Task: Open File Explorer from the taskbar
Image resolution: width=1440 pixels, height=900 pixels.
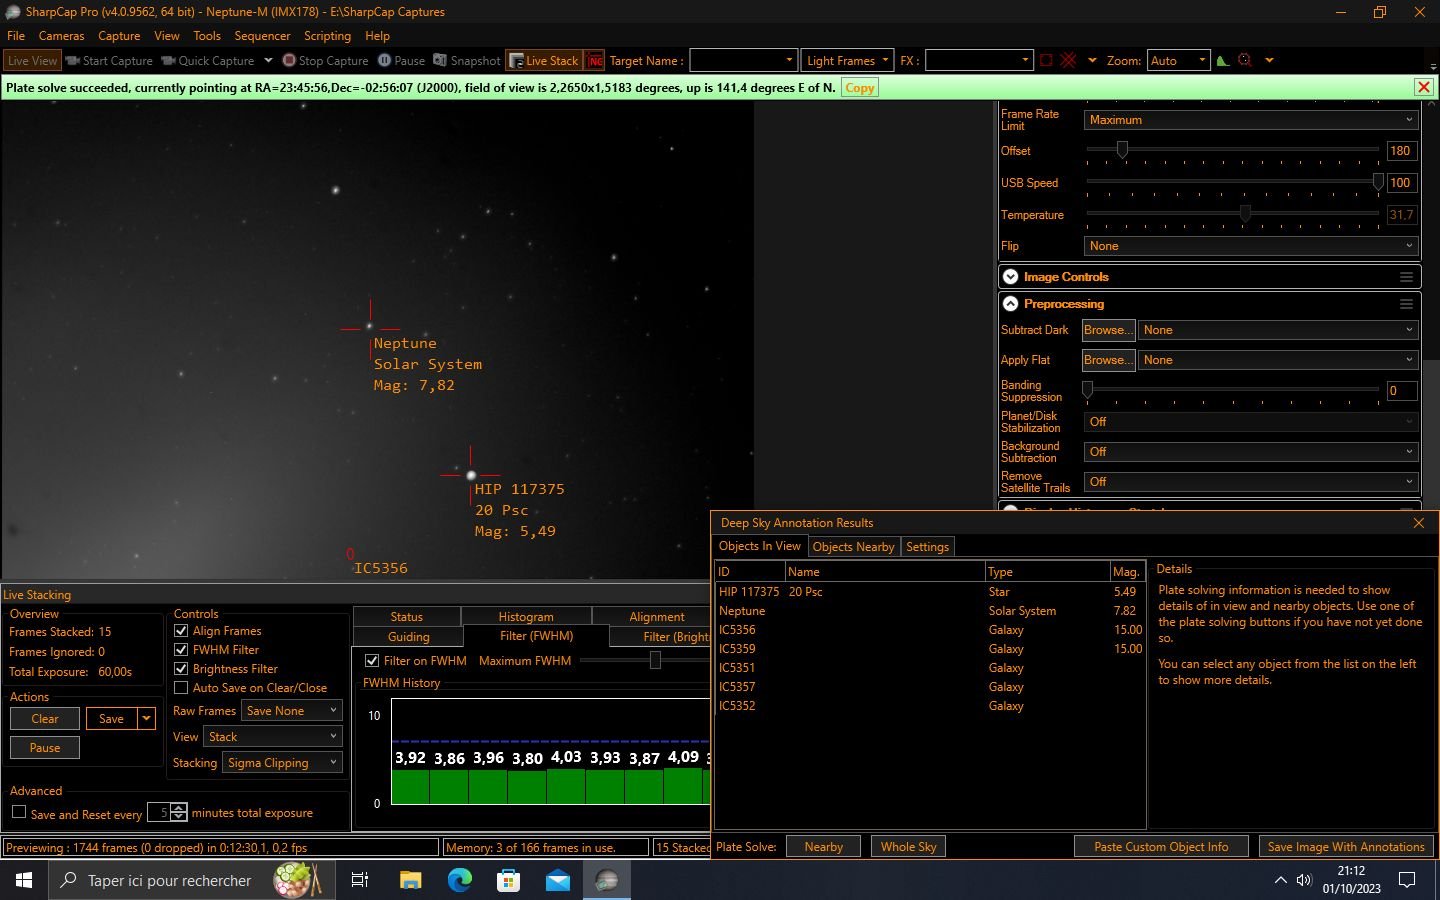Action: (411, 880)
